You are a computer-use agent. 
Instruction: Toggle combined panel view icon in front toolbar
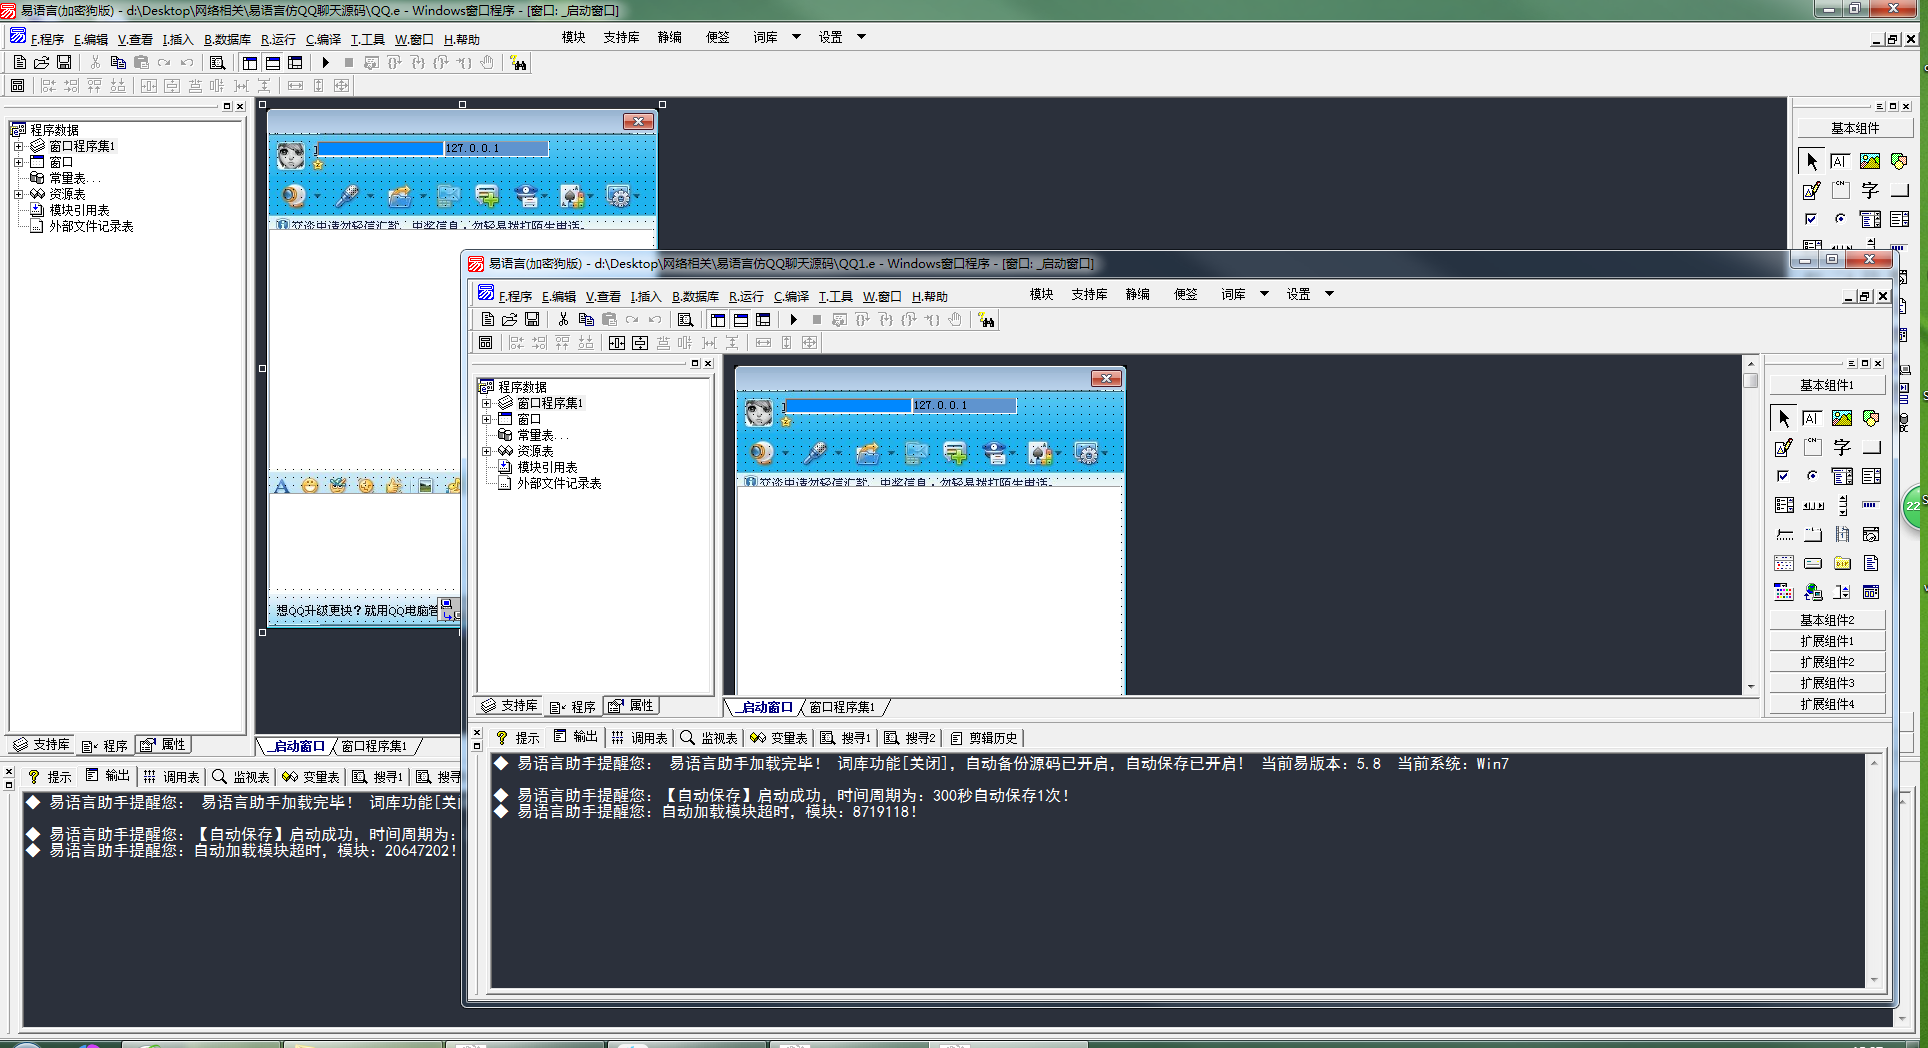(x=763, y=320)
